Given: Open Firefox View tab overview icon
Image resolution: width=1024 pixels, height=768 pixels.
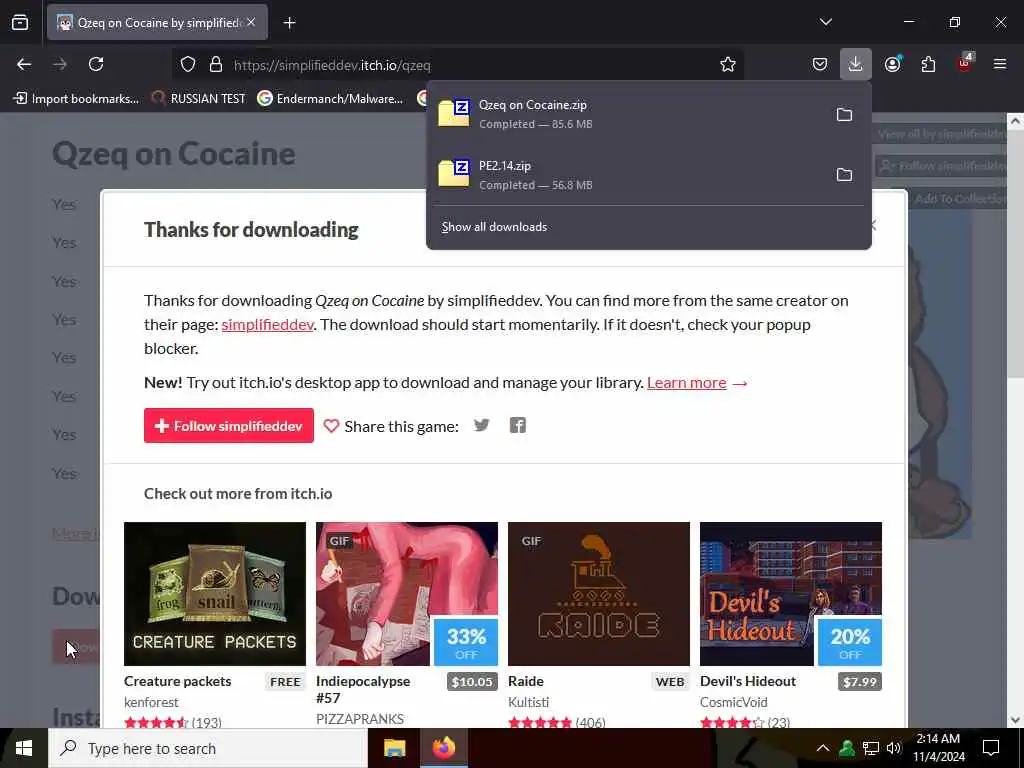Looking at the screenshot, I should click(20, 22).
